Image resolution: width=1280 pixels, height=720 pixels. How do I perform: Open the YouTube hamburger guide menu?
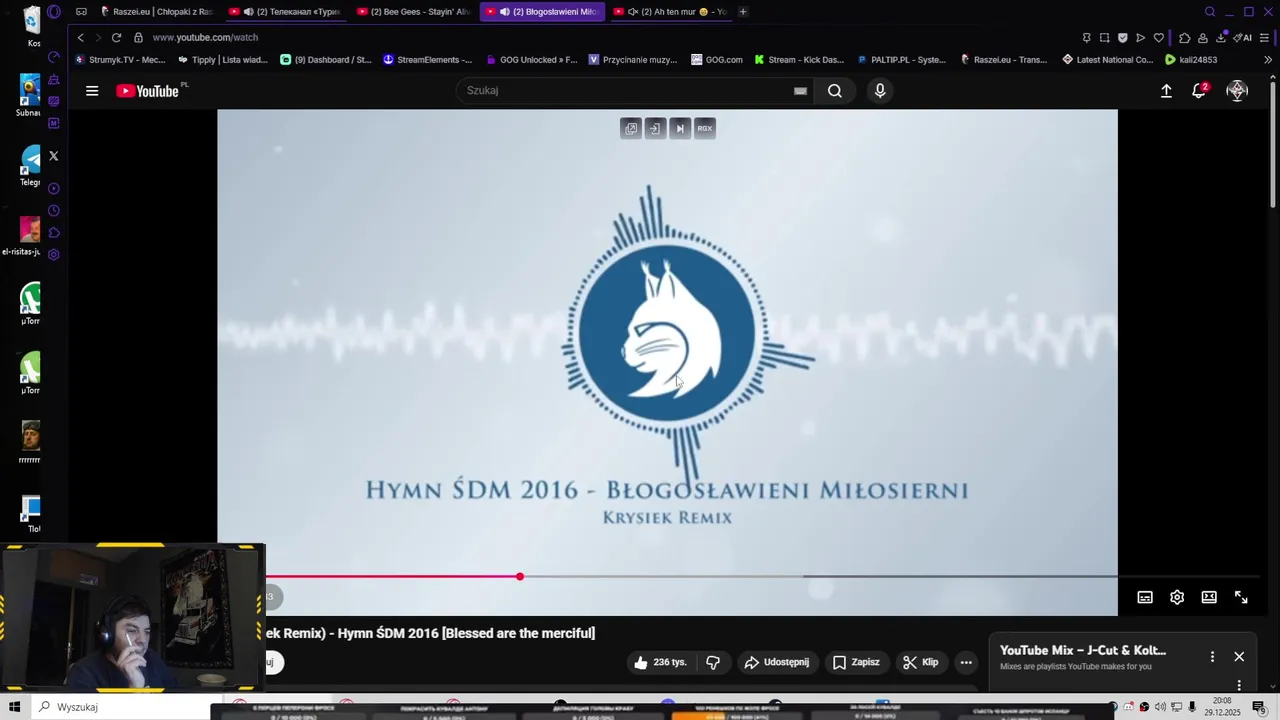(92, 91)
